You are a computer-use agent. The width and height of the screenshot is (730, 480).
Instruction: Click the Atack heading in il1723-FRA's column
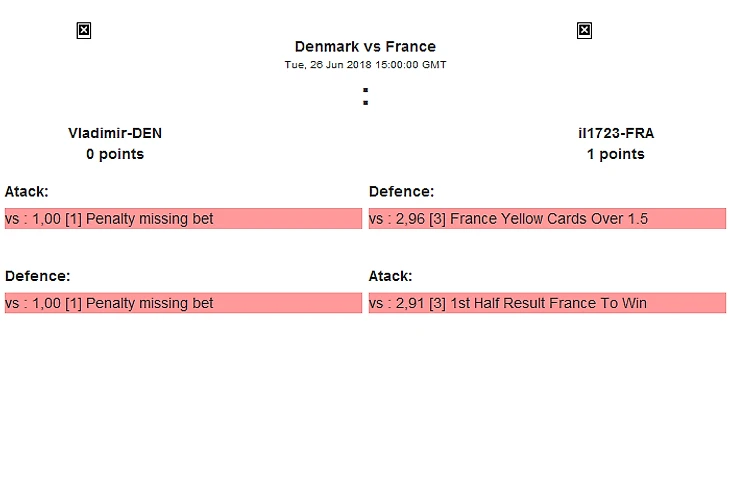pos(391,276)
